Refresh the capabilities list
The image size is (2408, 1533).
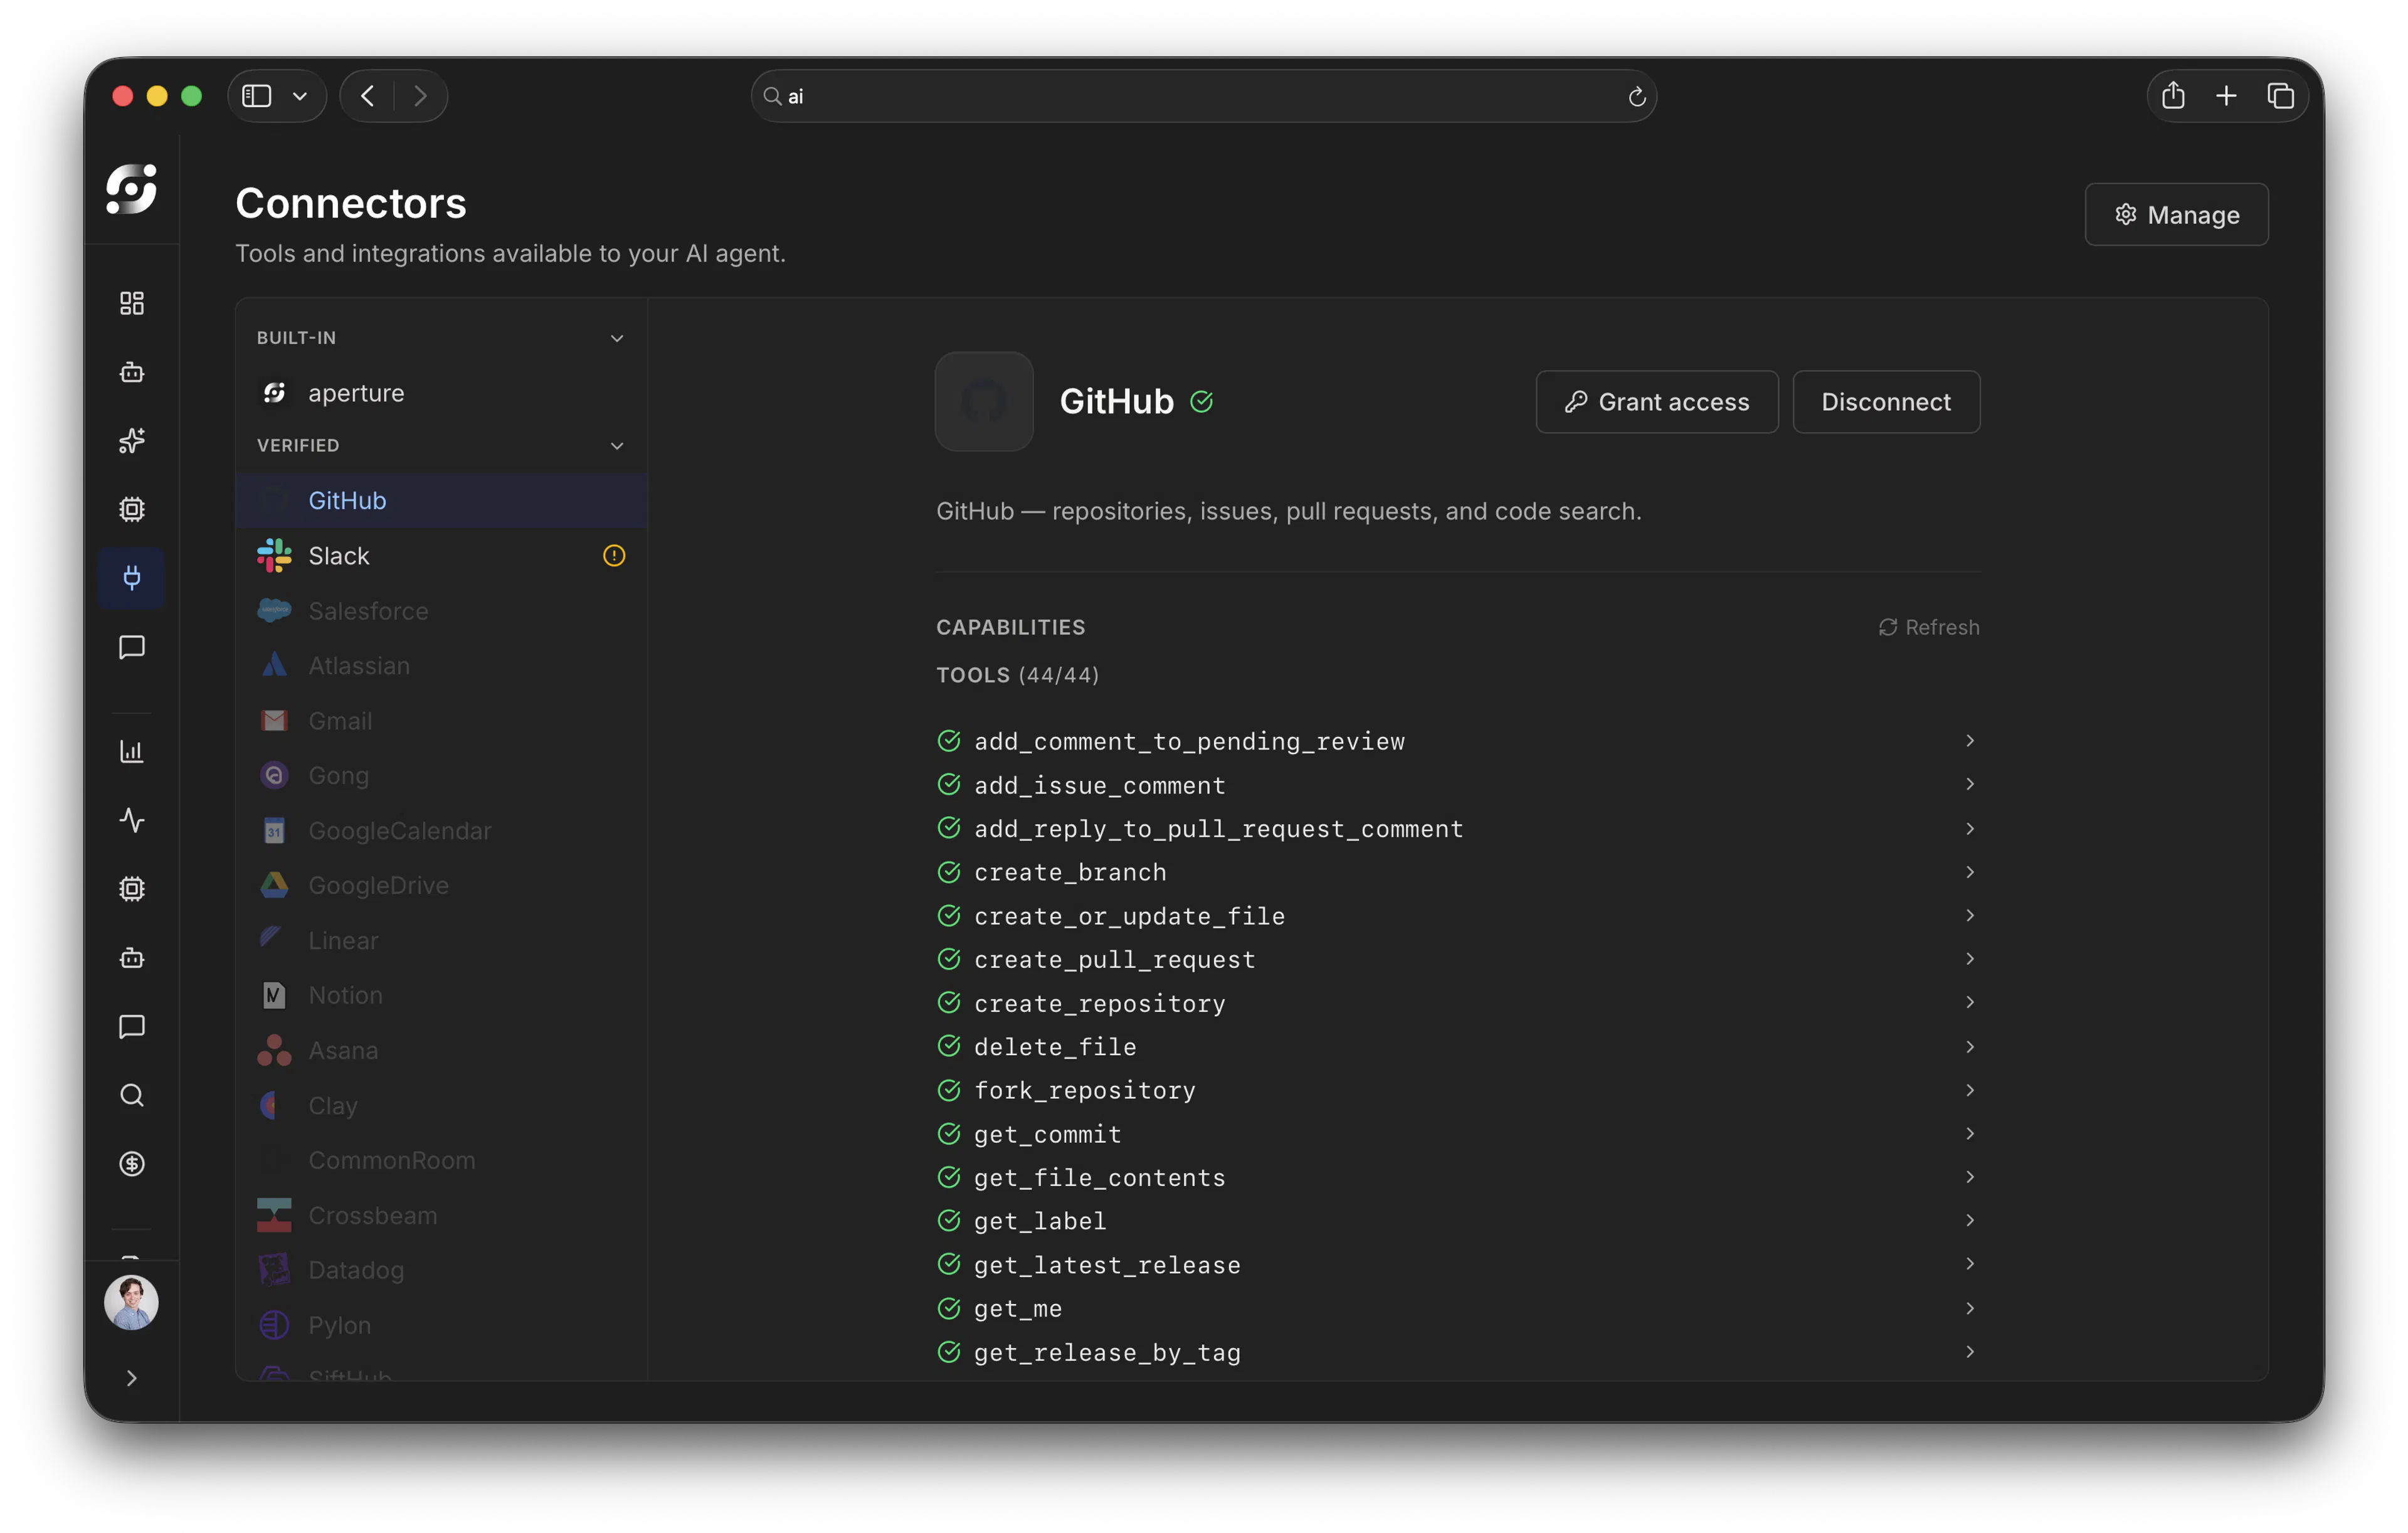point(1928,627)
